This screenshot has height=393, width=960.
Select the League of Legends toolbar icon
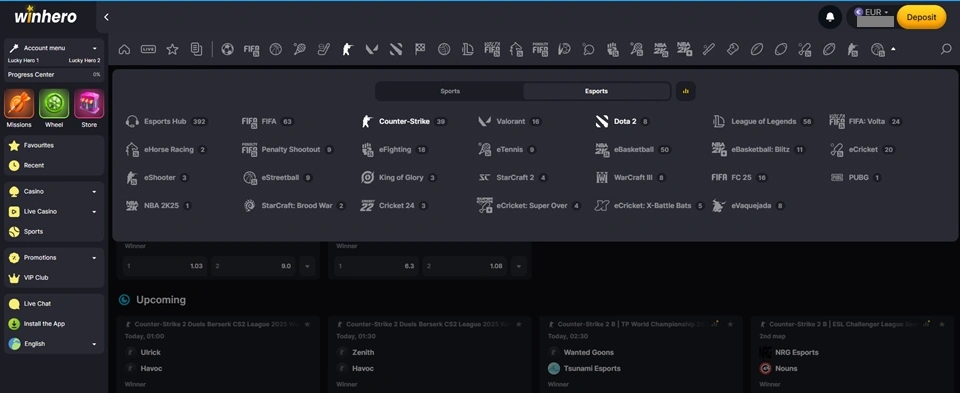point(468,50)
